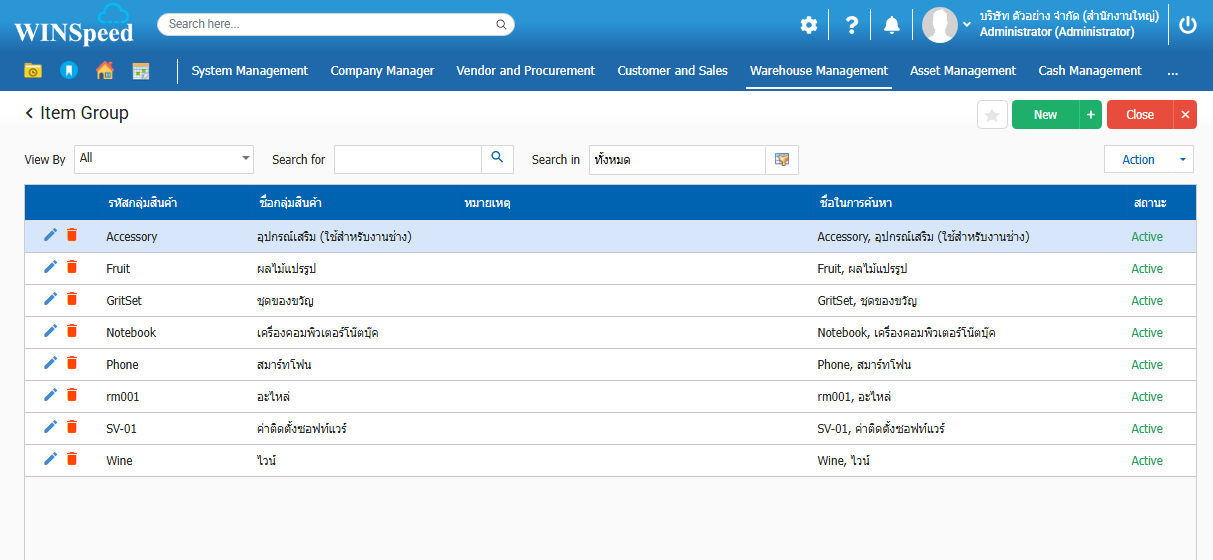This screenshot has width=1213, height=560.
Task: Delete the Wine item group
Action: click(x=71, y=460)
